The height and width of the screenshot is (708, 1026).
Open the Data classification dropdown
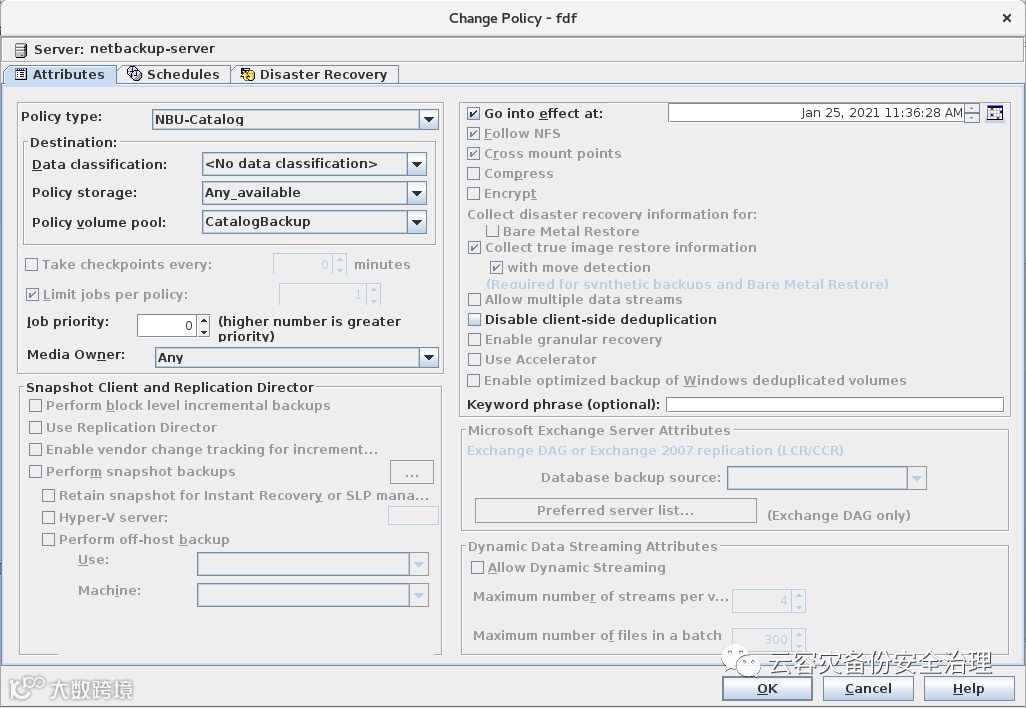pyautogui.click(x=417, y=164)
